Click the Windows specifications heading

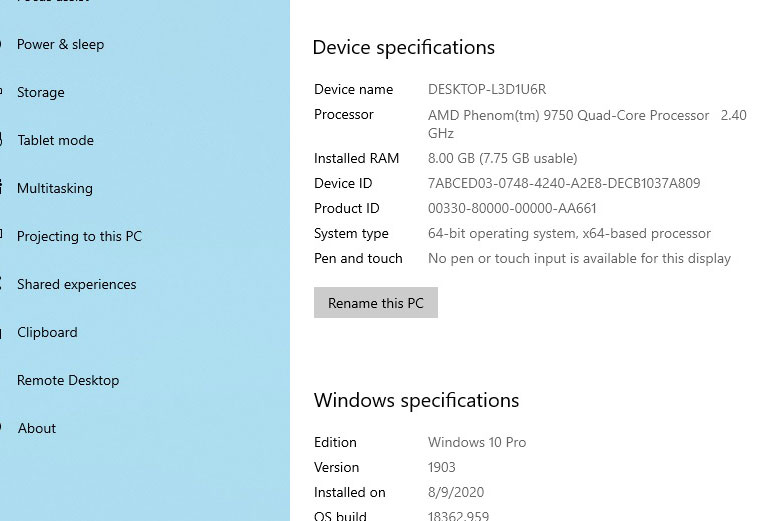tap(416, 400)
